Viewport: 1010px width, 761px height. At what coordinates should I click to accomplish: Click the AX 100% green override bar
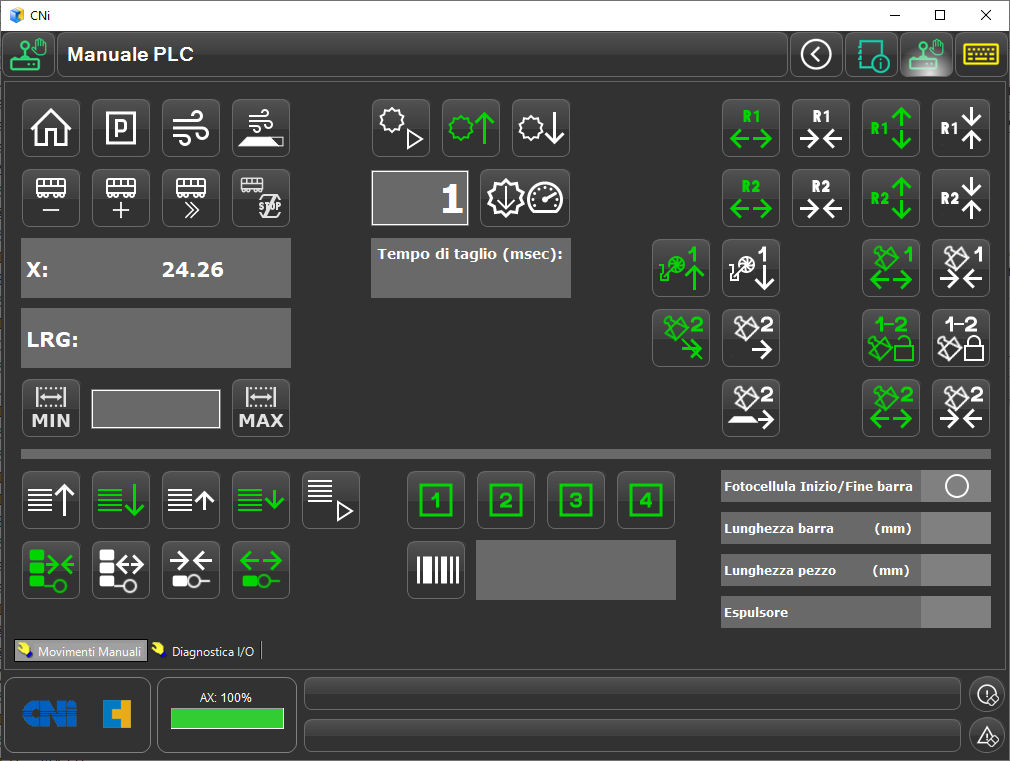pos(227,718)
